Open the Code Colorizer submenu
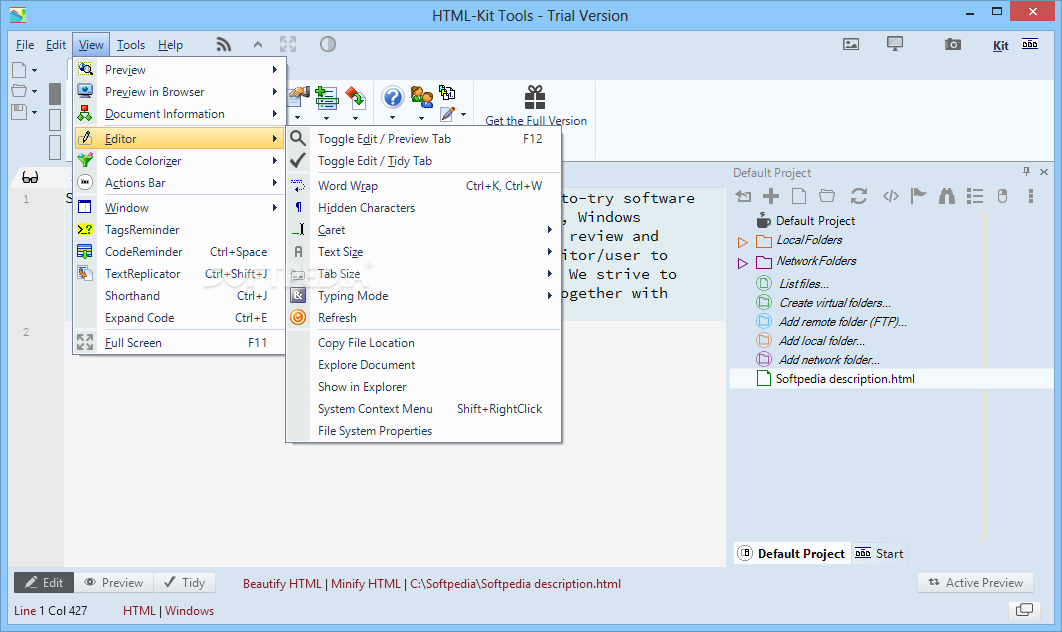This screenshot has height=632, width=1062. [179, 161]
